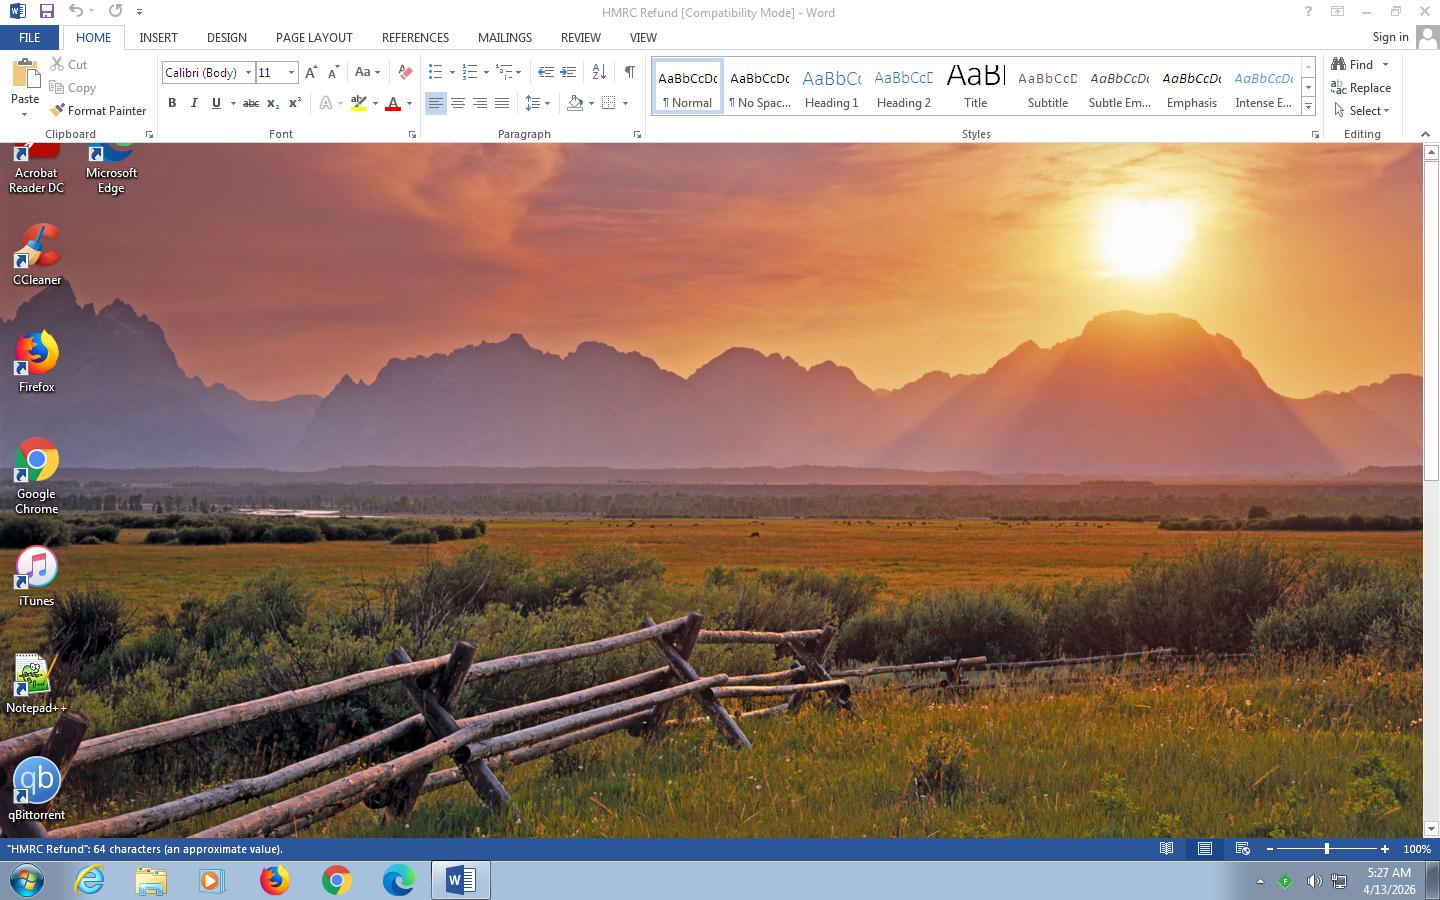
Task: Click the Increase Indent icon
Action: [568, 72]
